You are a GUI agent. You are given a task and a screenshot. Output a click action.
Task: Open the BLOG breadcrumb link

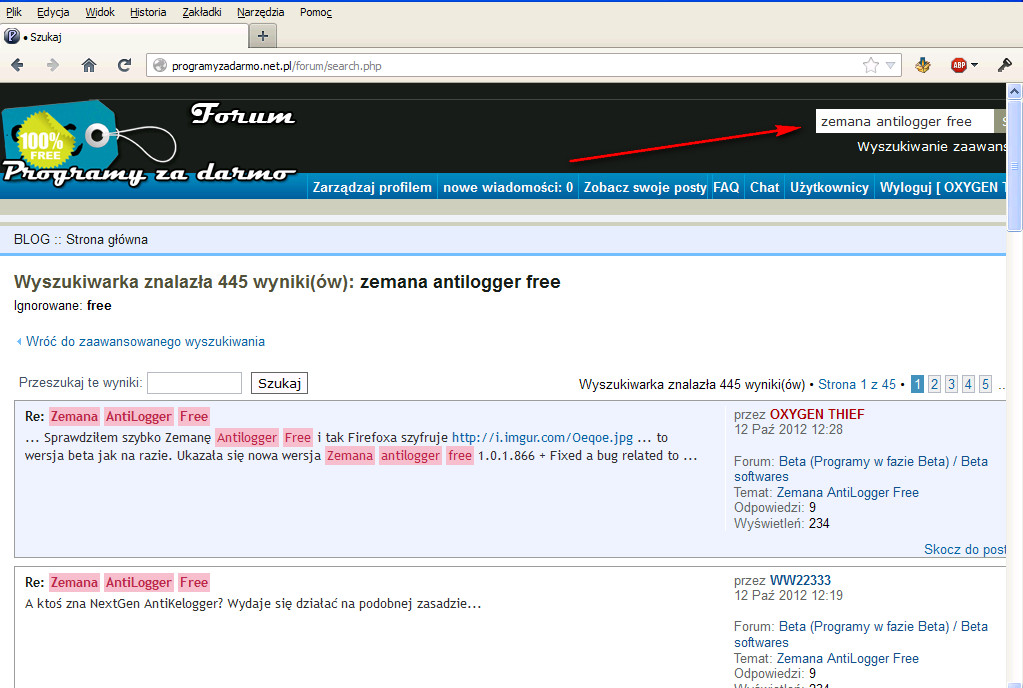click(x=31, y=239)
